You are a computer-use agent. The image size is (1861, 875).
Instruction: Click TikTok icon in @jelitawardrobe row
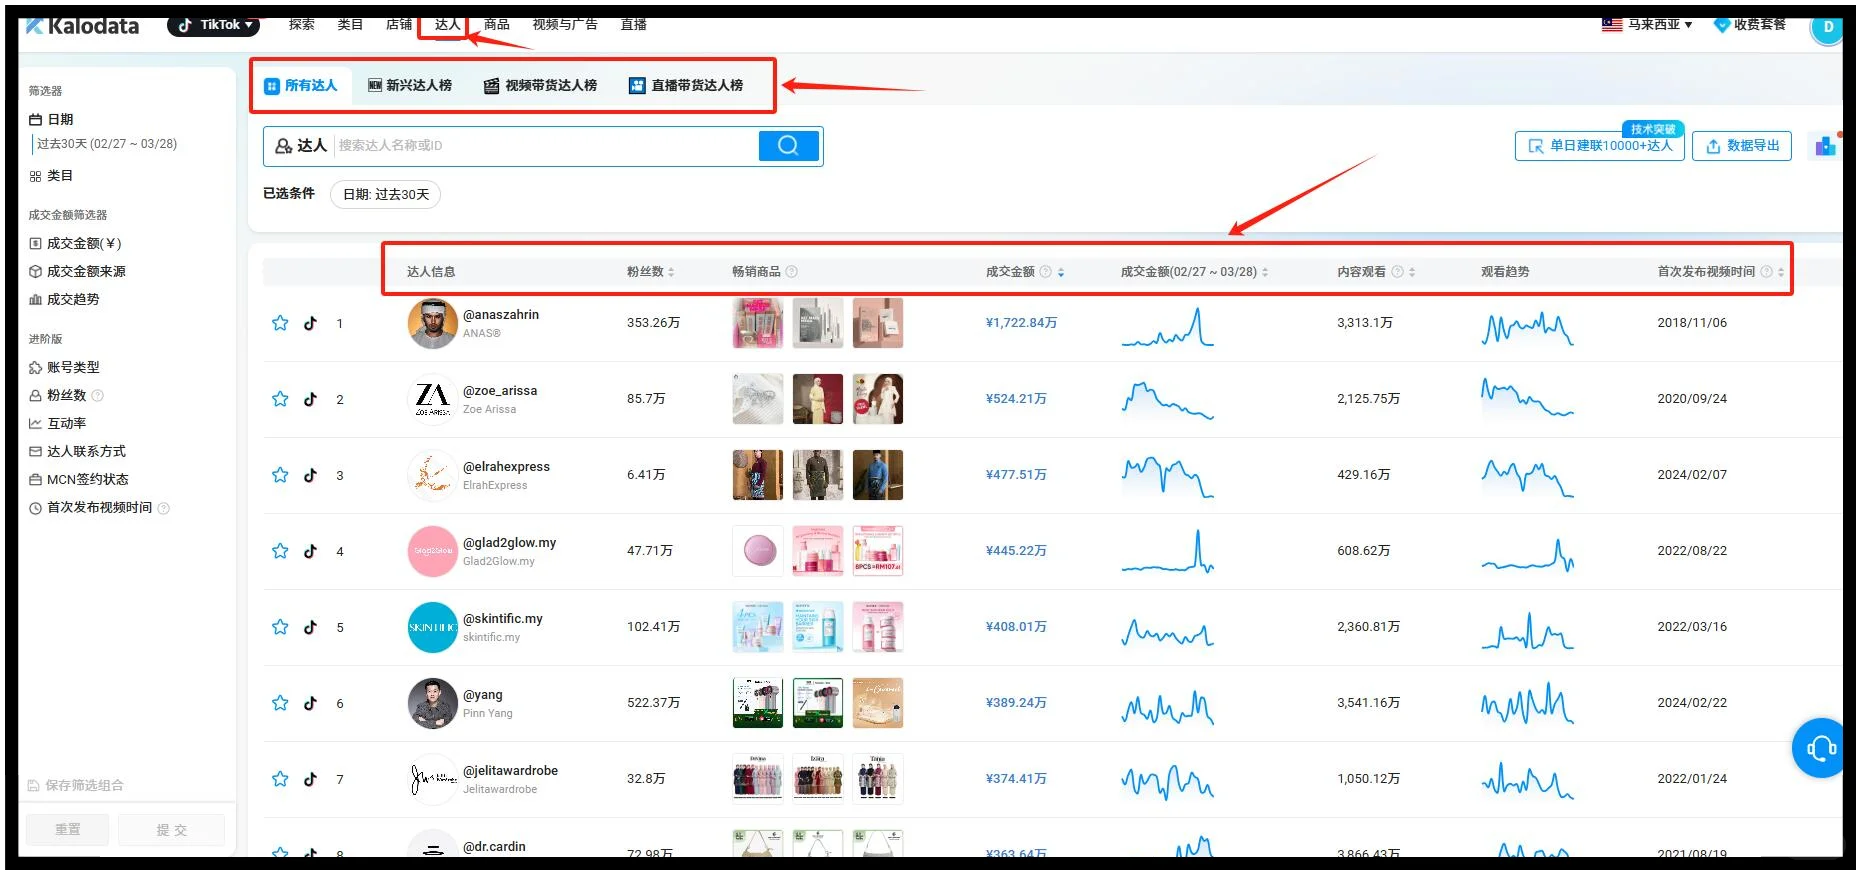(310, 779)
